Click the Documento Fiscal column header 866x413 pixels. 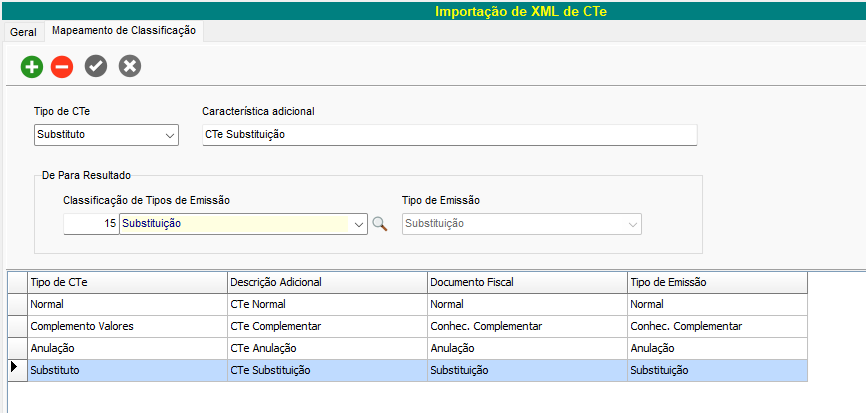pyautogui.click(x=527, y=282)
